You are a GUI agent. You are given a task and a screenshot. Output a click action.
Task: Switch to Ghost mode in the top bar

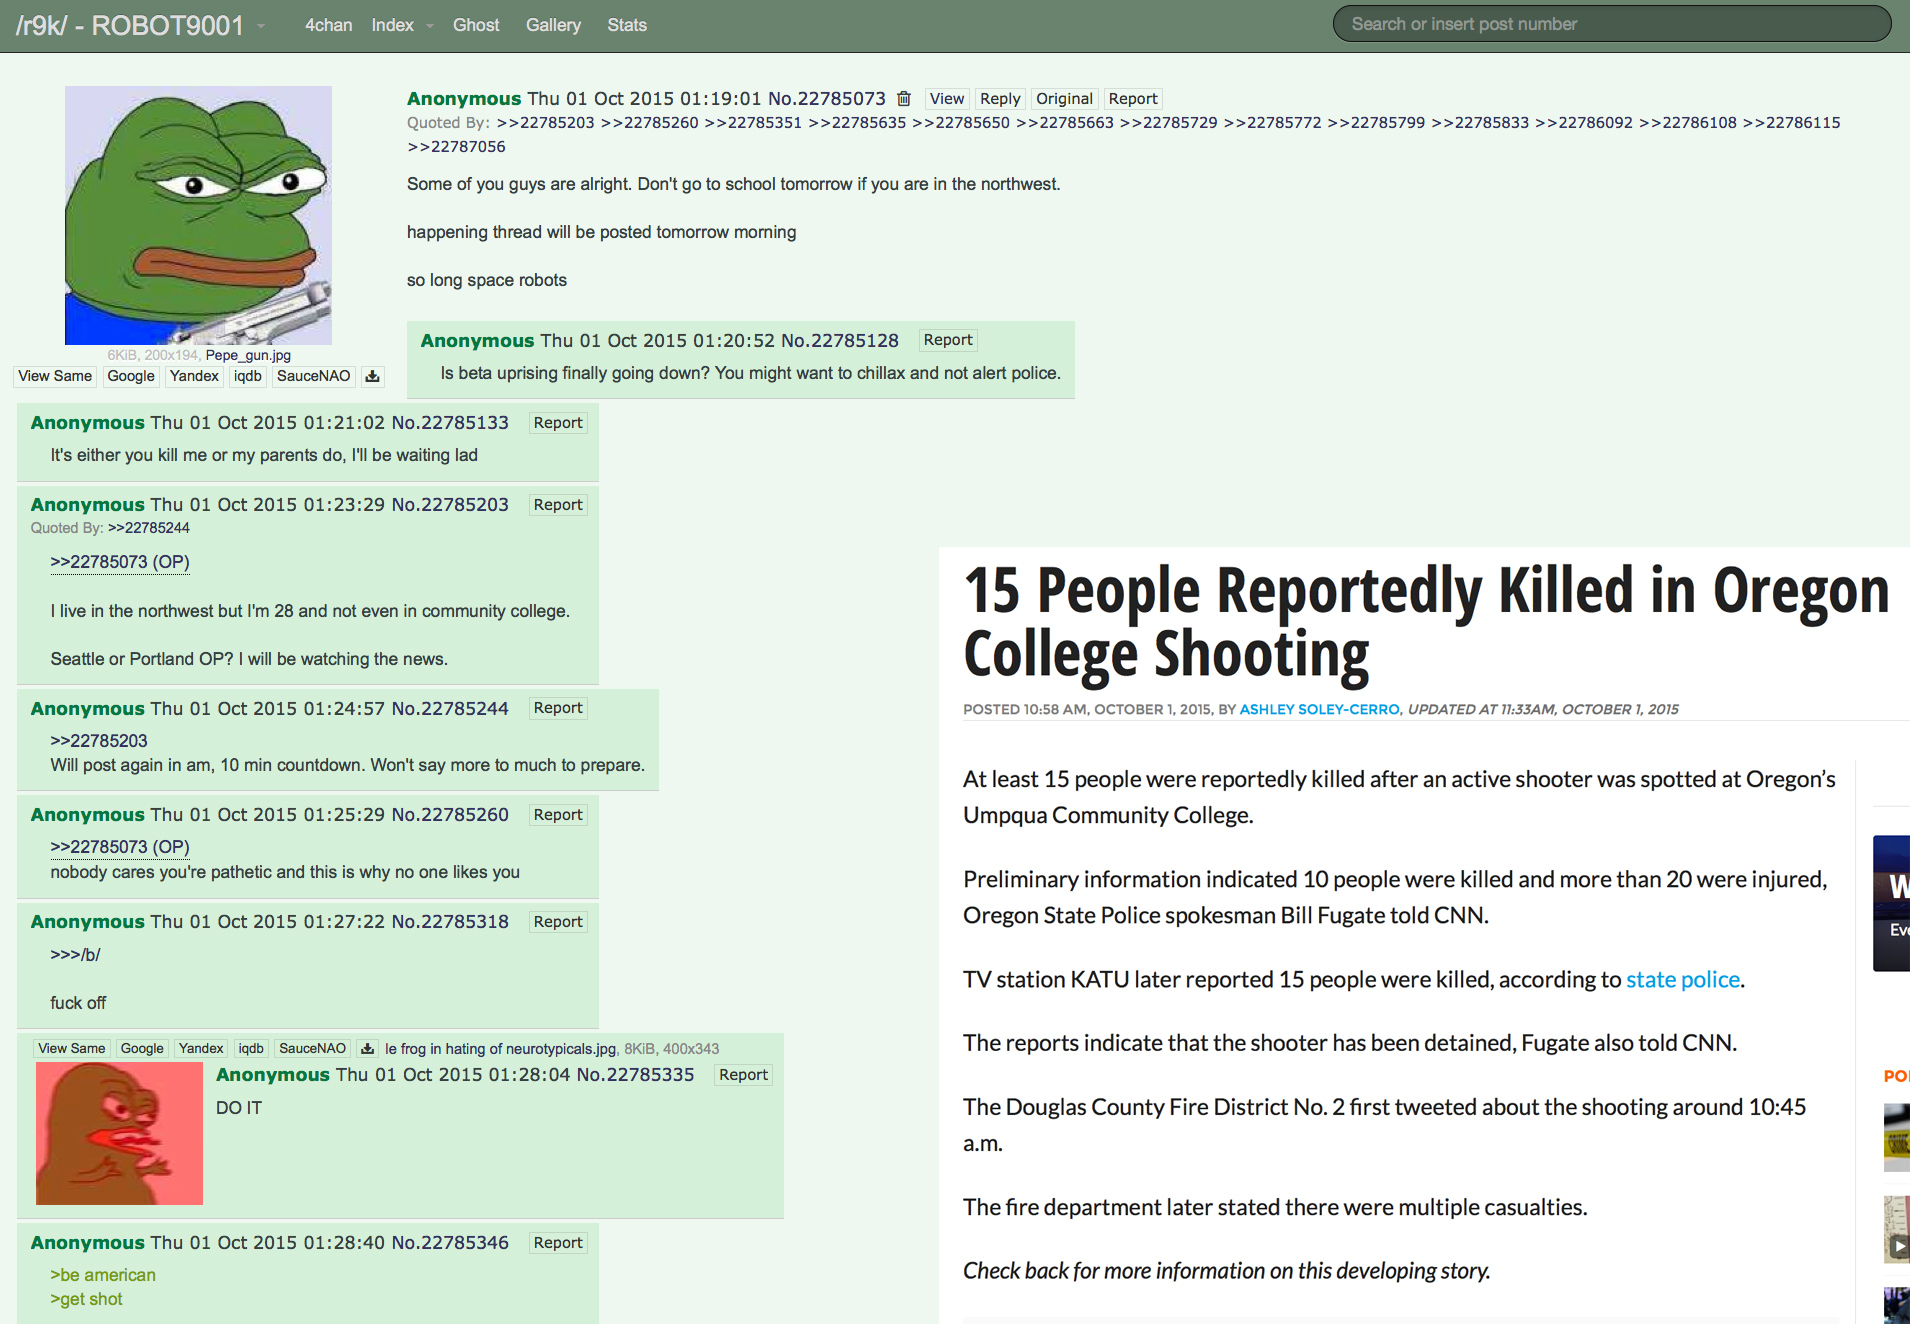[475, 25]
